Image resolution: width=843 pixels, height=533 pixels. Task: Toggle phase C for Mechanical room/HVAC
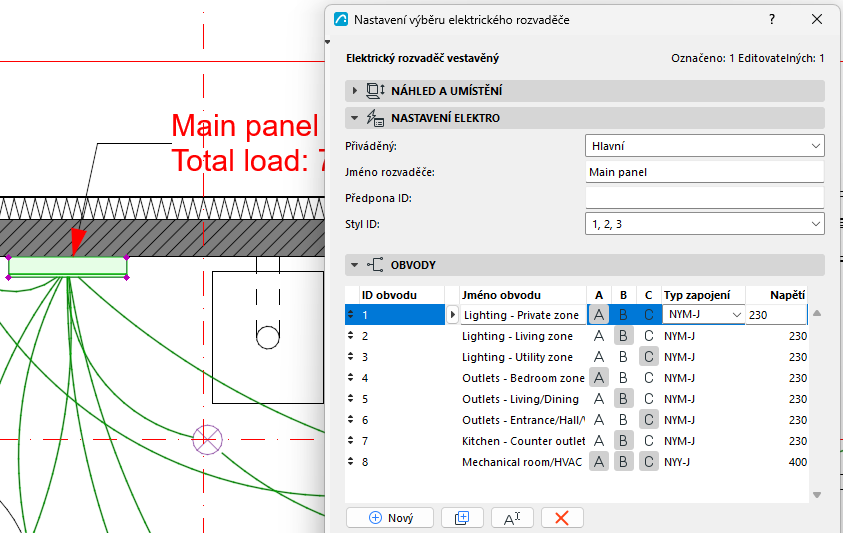(x=648, y=462)
